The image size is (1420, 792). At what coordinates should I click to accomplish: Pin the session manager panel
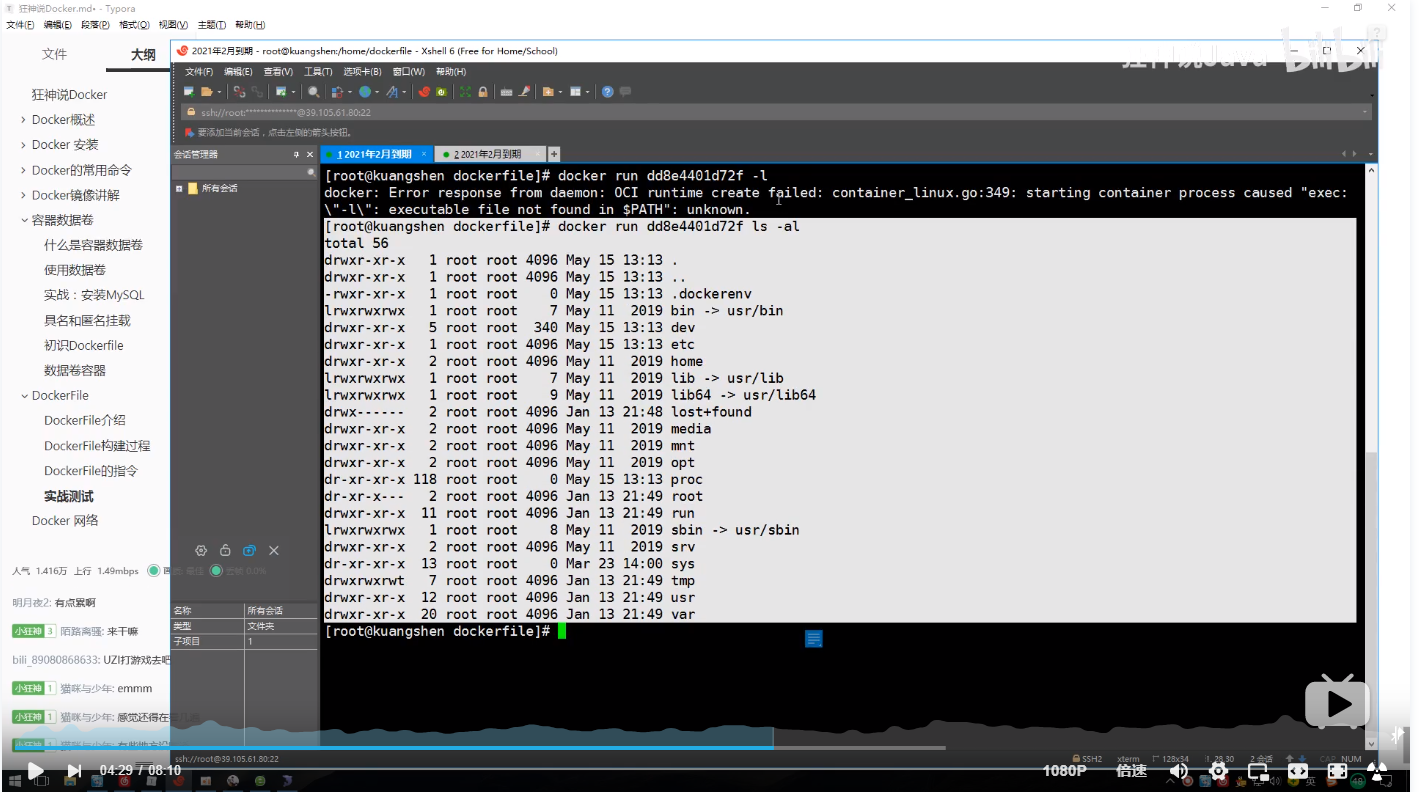[296, 154]
